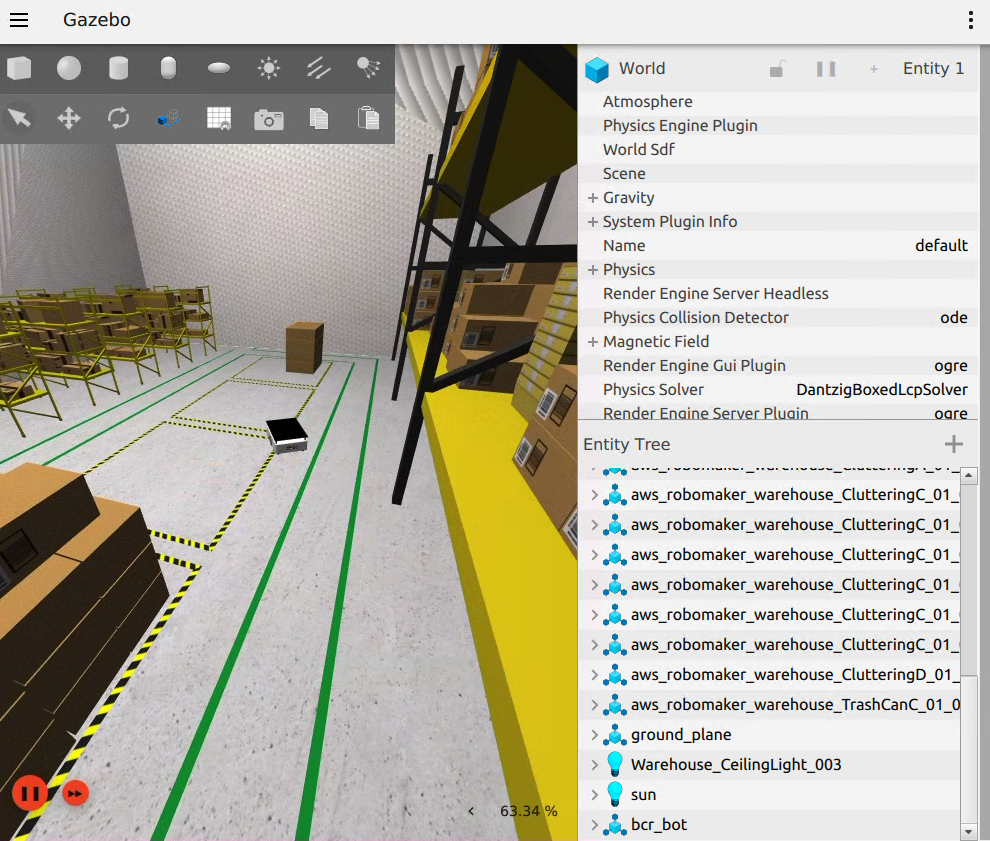Screen dimensions: 990x841
Task: Open the hamburger menu
Action: pos(19,20)
